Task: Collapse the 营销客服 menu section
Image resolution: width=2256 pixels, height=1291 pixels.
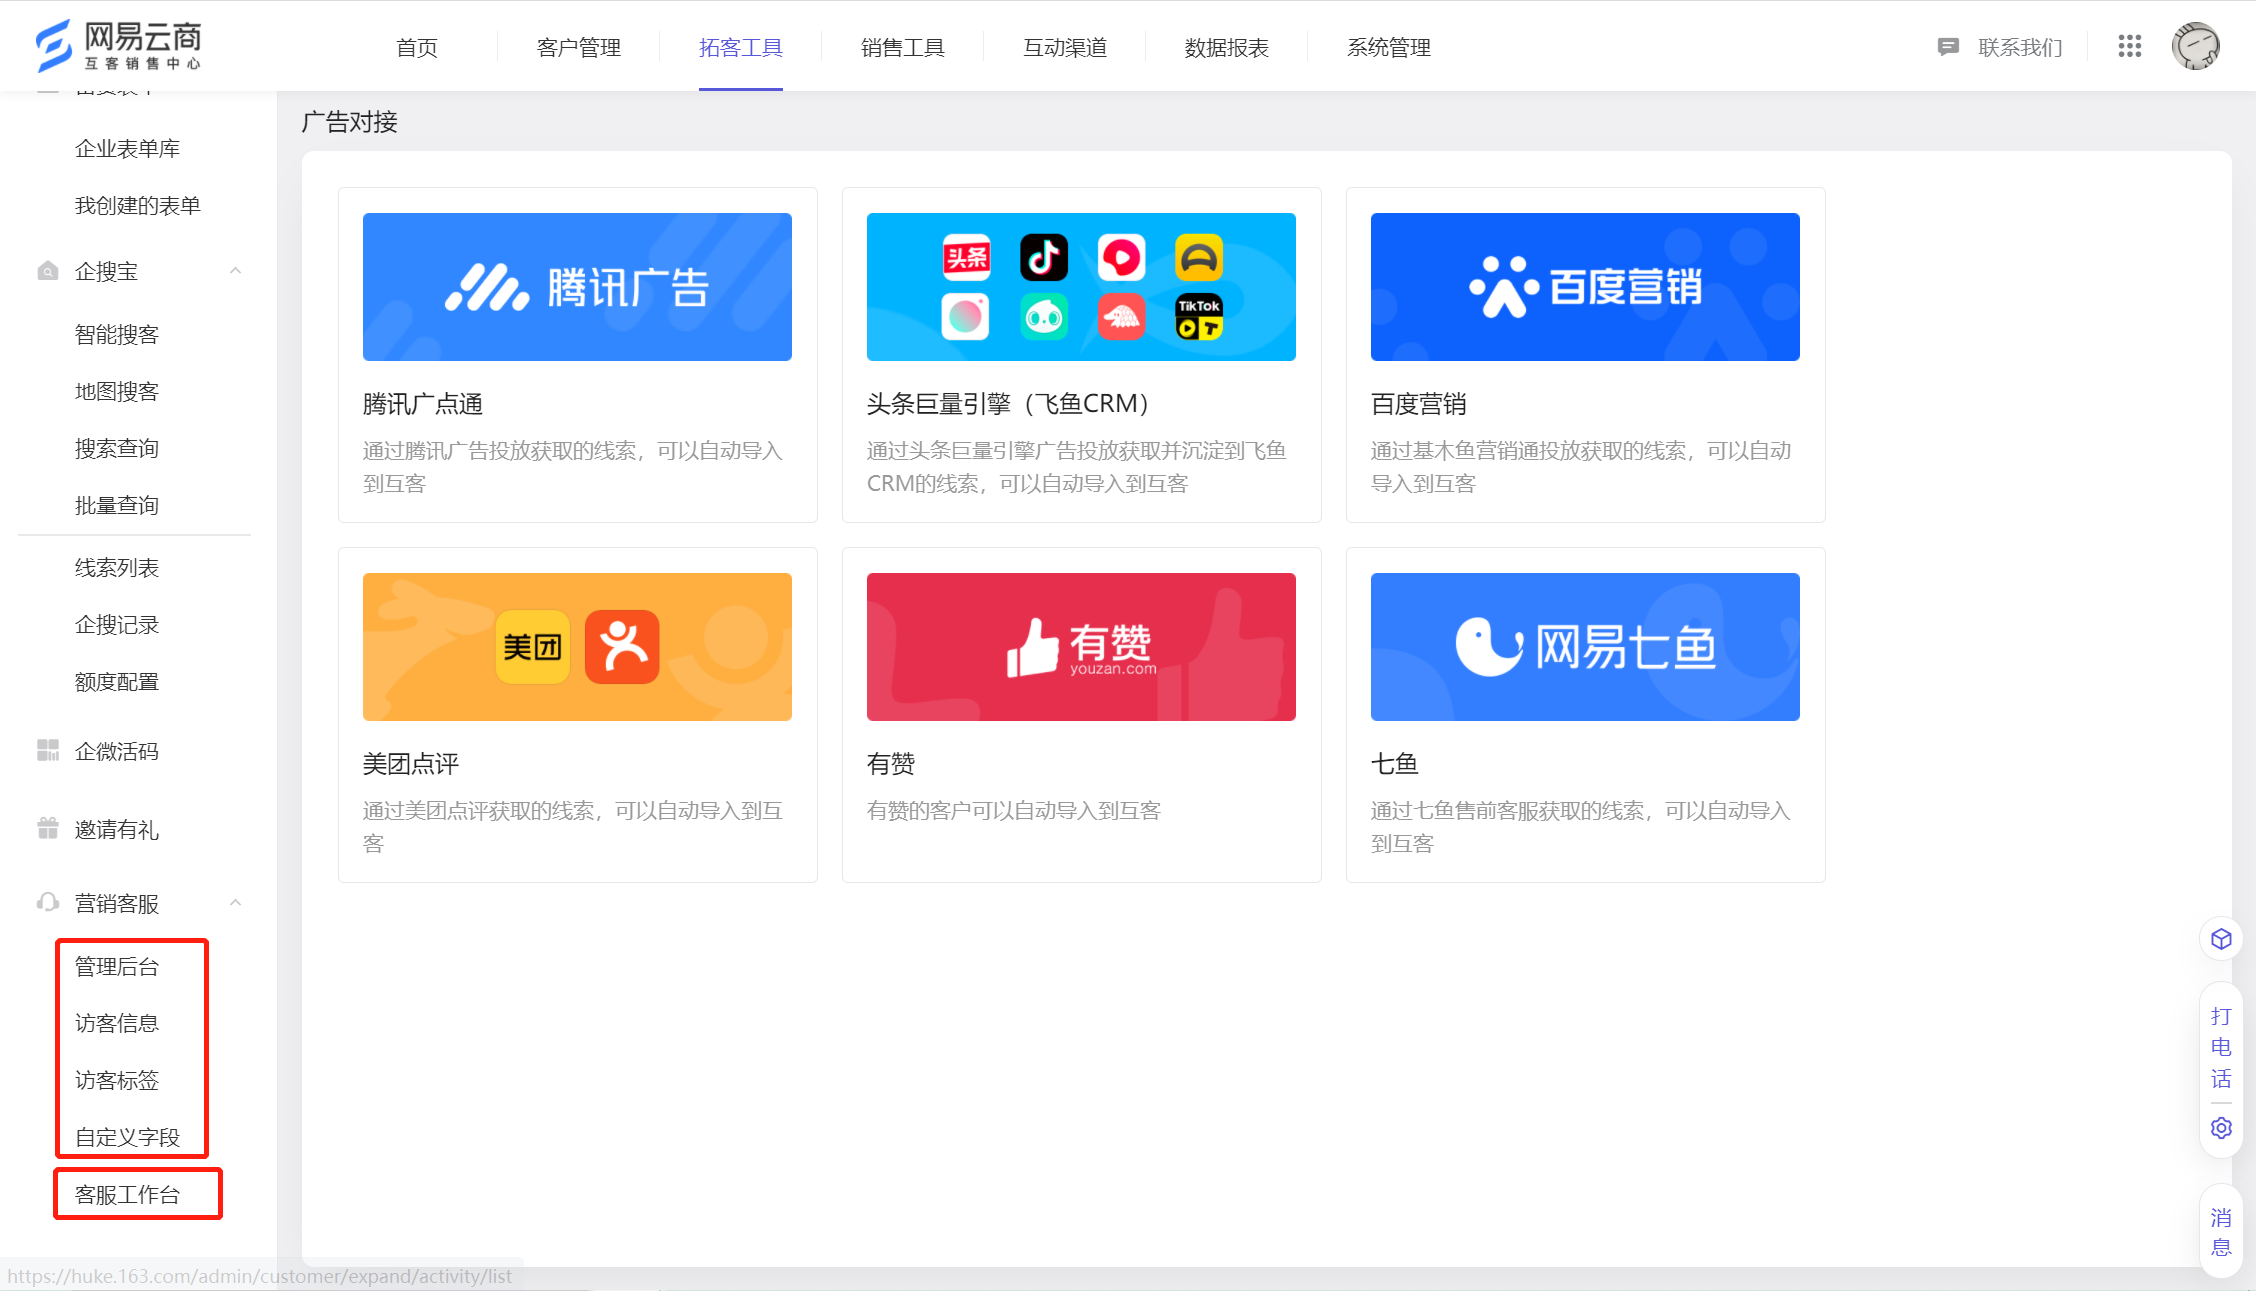Action: [x=236, y=903]
